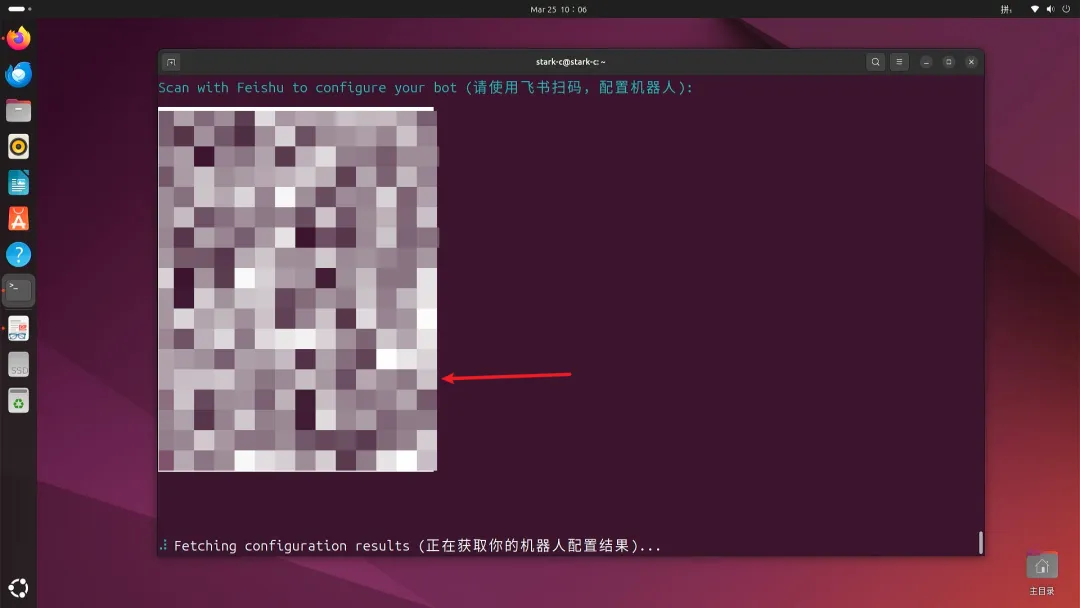1080x608 pixels.
Task: Close the terminal window
Action: click(971, 62)
